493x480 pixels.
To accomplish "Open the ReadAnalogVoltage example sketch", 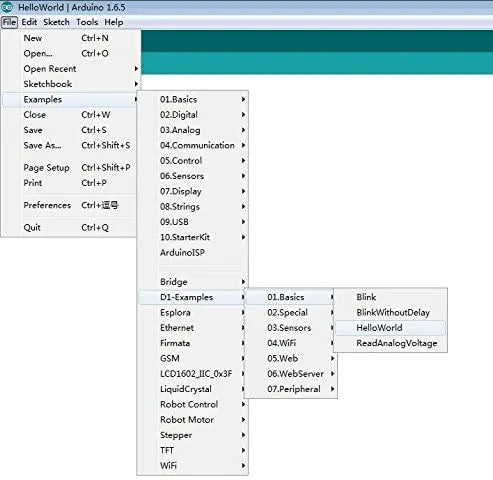I will [390, 343].
